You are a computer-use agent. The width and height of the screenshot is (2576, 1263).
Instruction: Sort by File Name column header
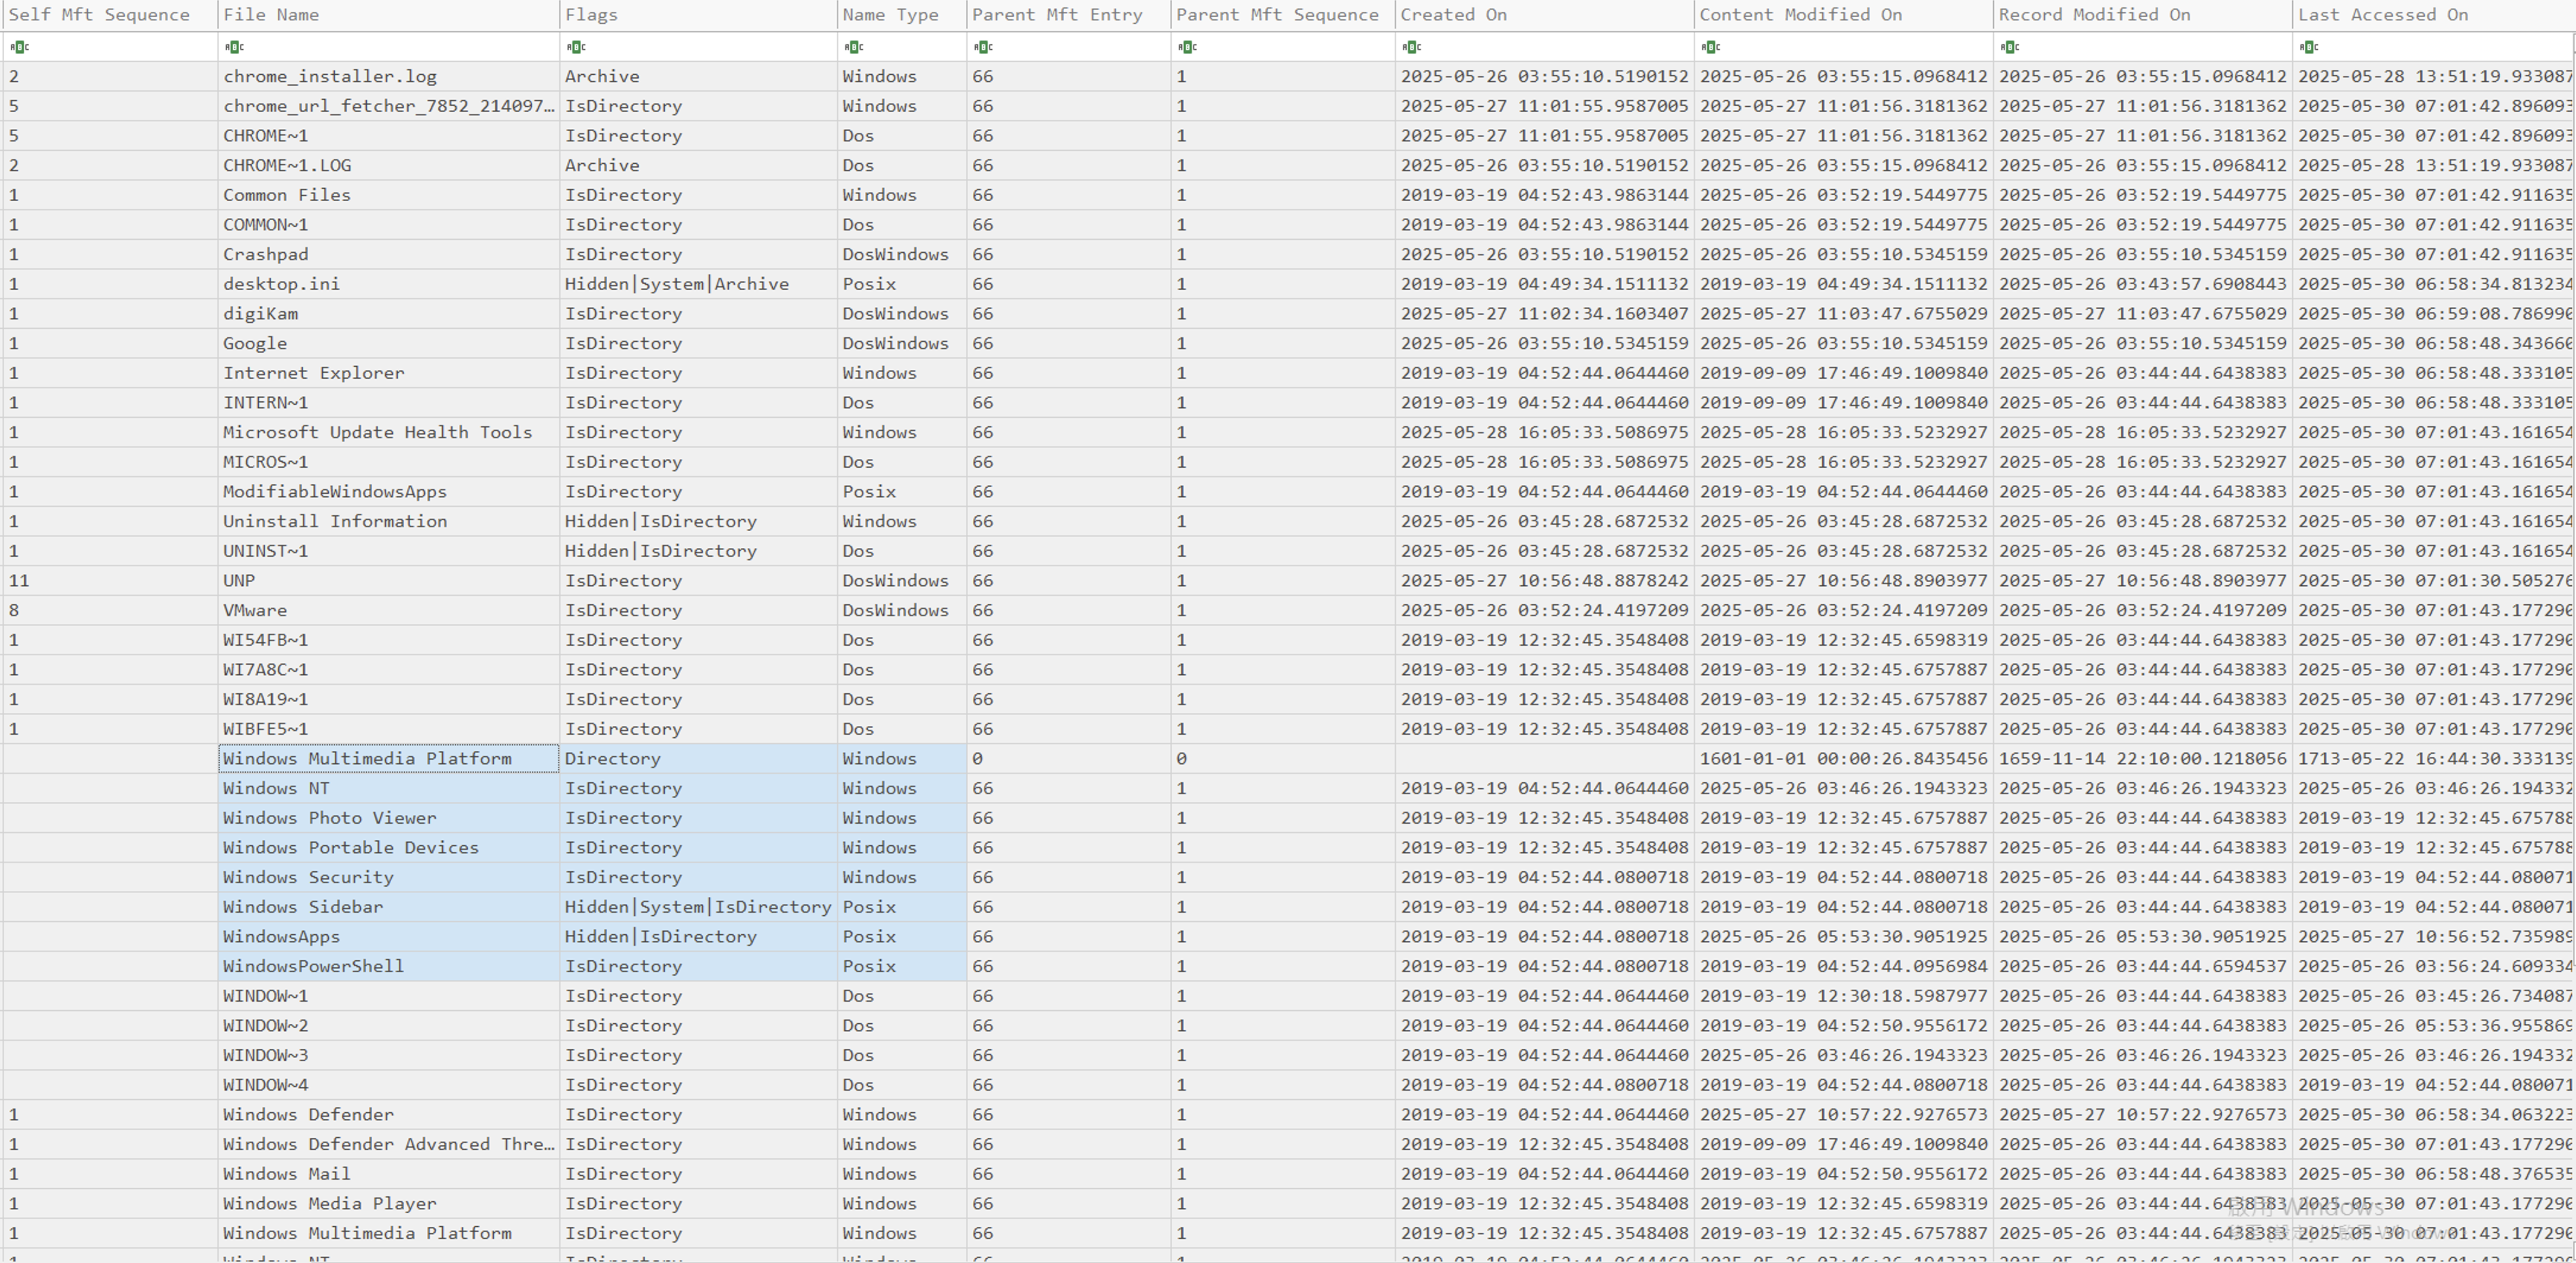(271, 15)
